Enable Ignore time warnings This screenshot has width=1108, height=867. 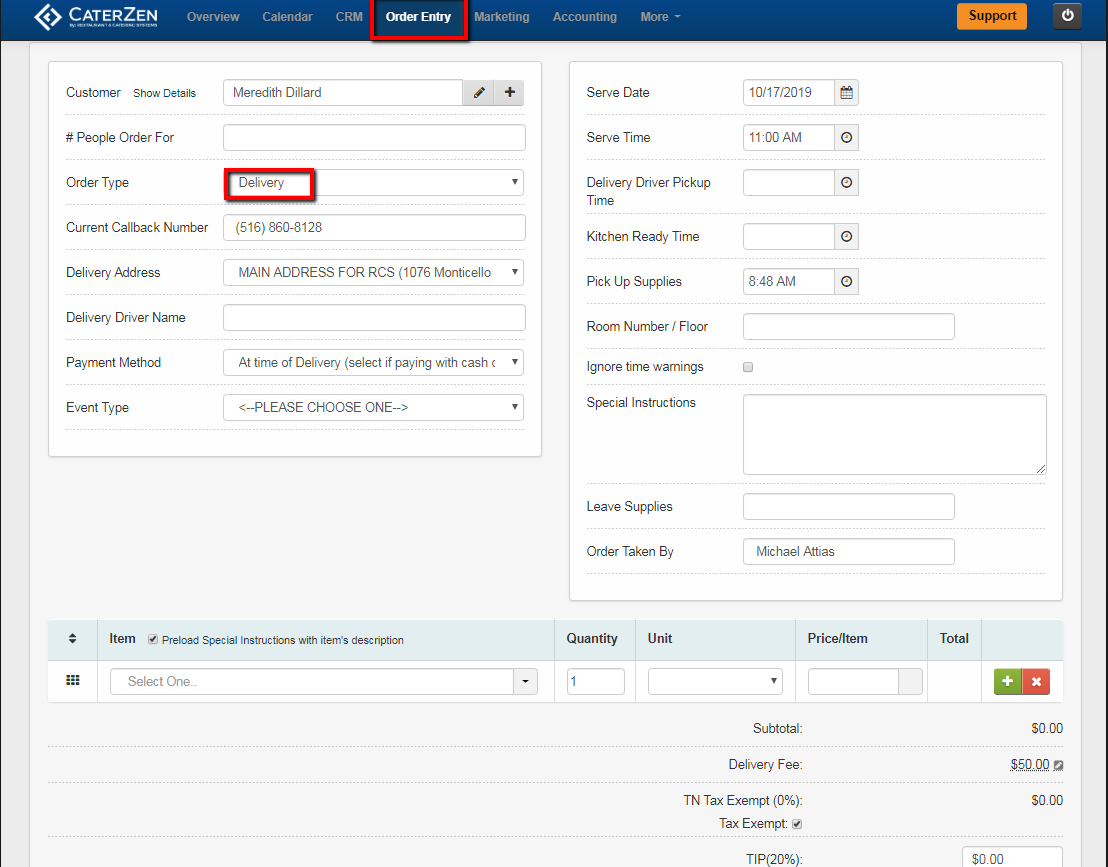(748, 367)
